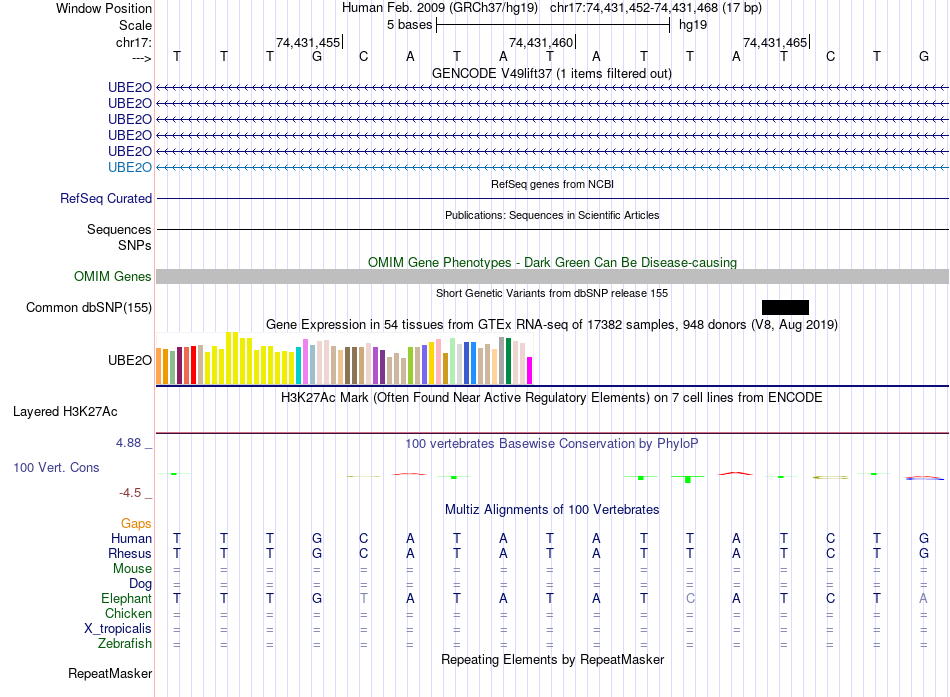Click the faded A base in Elephant row
950x697 pixels.
point(923,598)
